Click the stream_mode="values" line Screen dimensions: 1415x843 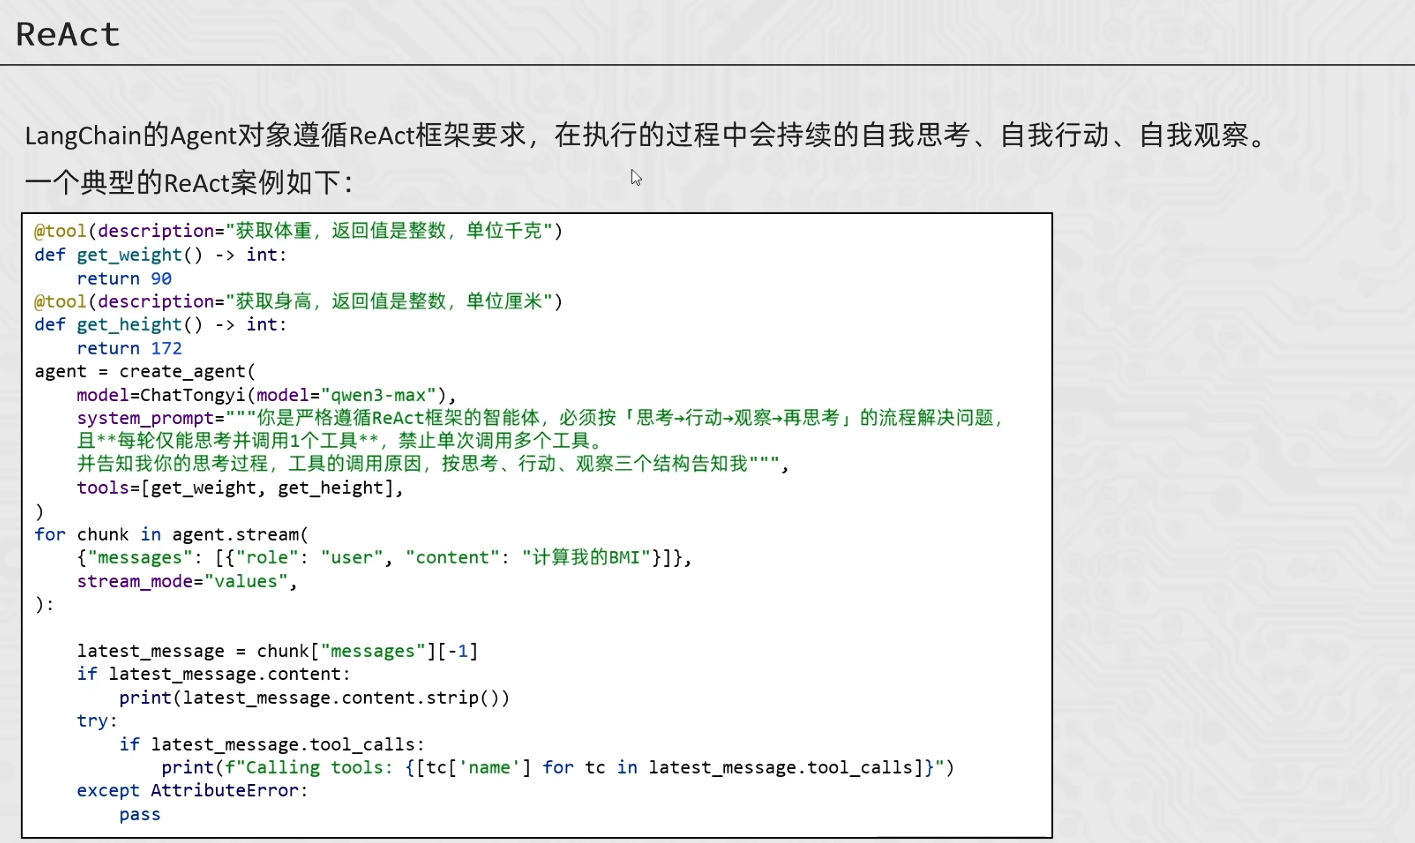[x=187, y=581]
